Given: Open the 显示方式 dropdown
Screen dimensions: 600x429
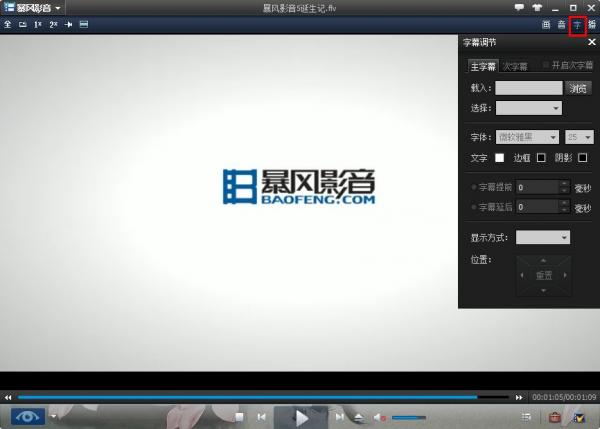Looking at the screenshot, I should 543,237.
